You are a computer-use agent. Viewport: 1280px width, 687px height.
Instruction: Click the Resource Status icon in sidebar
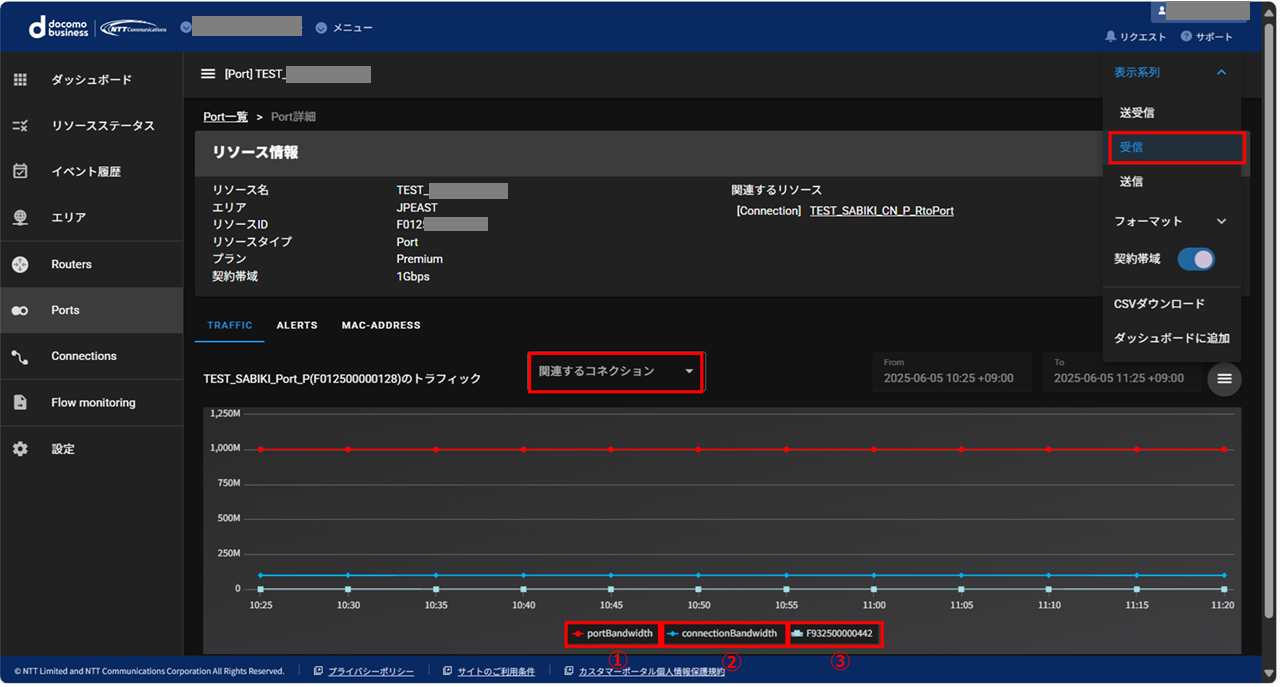20,125
